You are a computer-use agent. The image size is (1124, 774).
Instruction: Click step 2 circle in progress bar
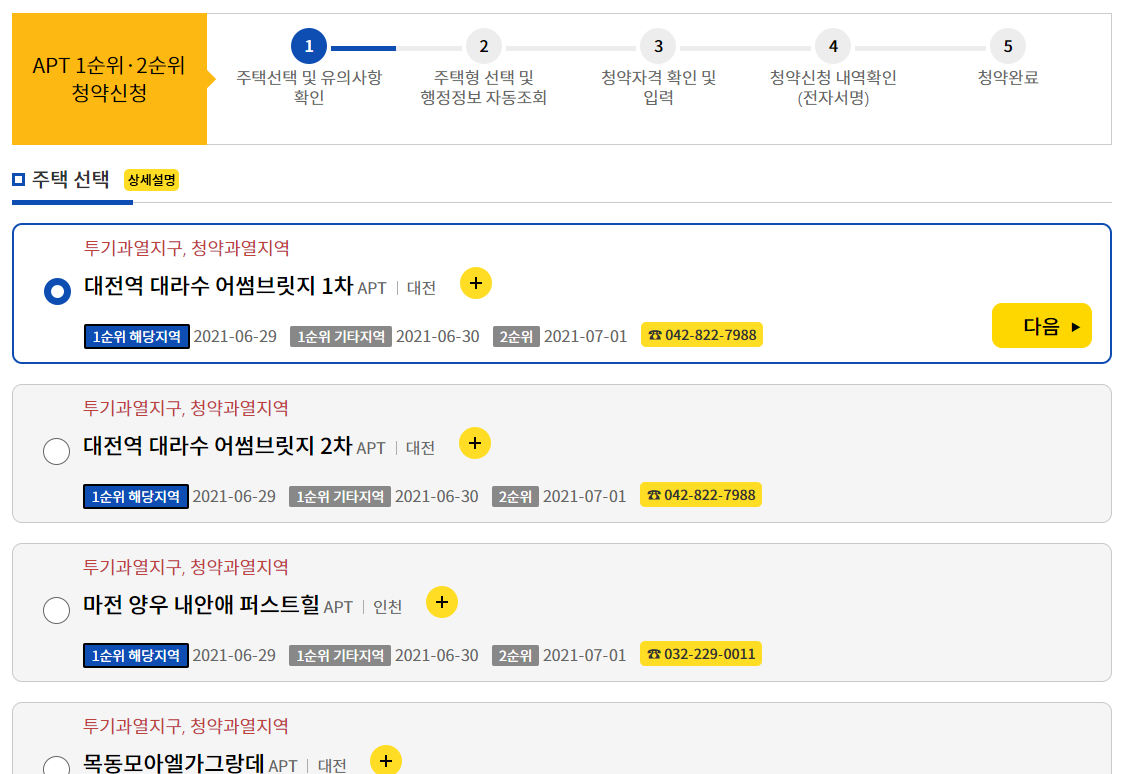[484, 46]
